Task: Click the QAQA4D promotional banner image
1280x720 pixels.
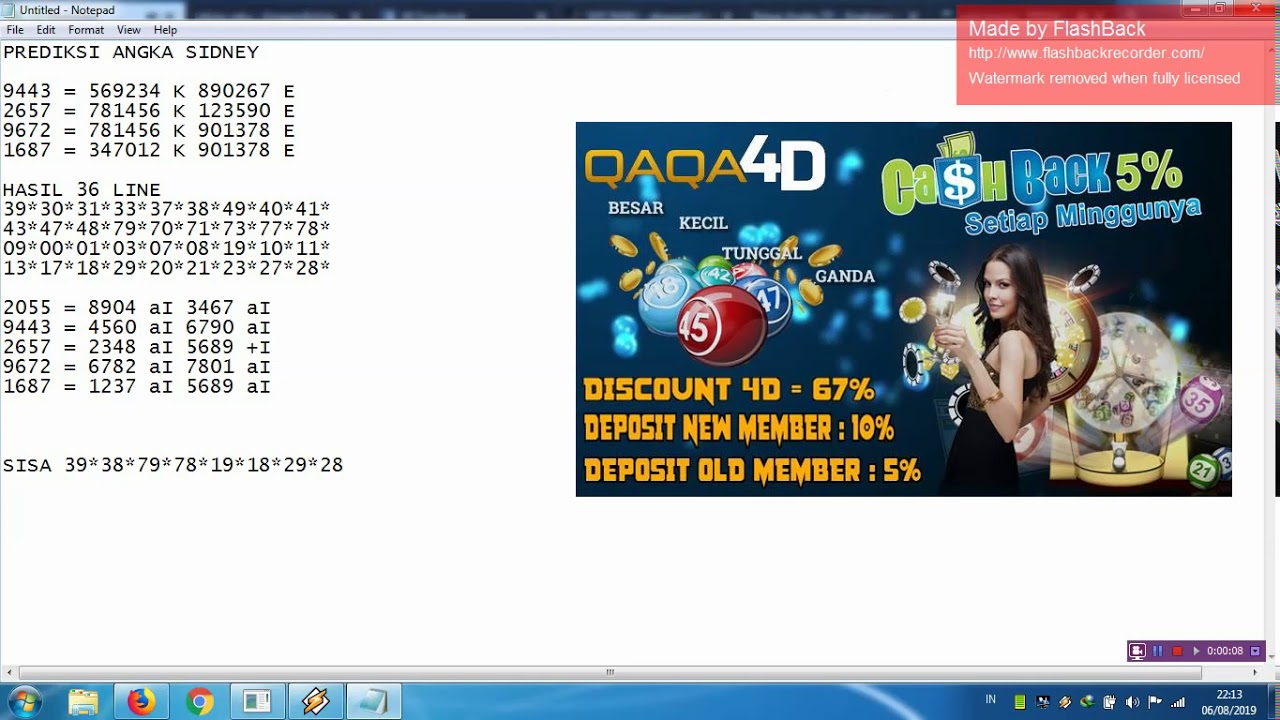Action: (x=903, y=309)
